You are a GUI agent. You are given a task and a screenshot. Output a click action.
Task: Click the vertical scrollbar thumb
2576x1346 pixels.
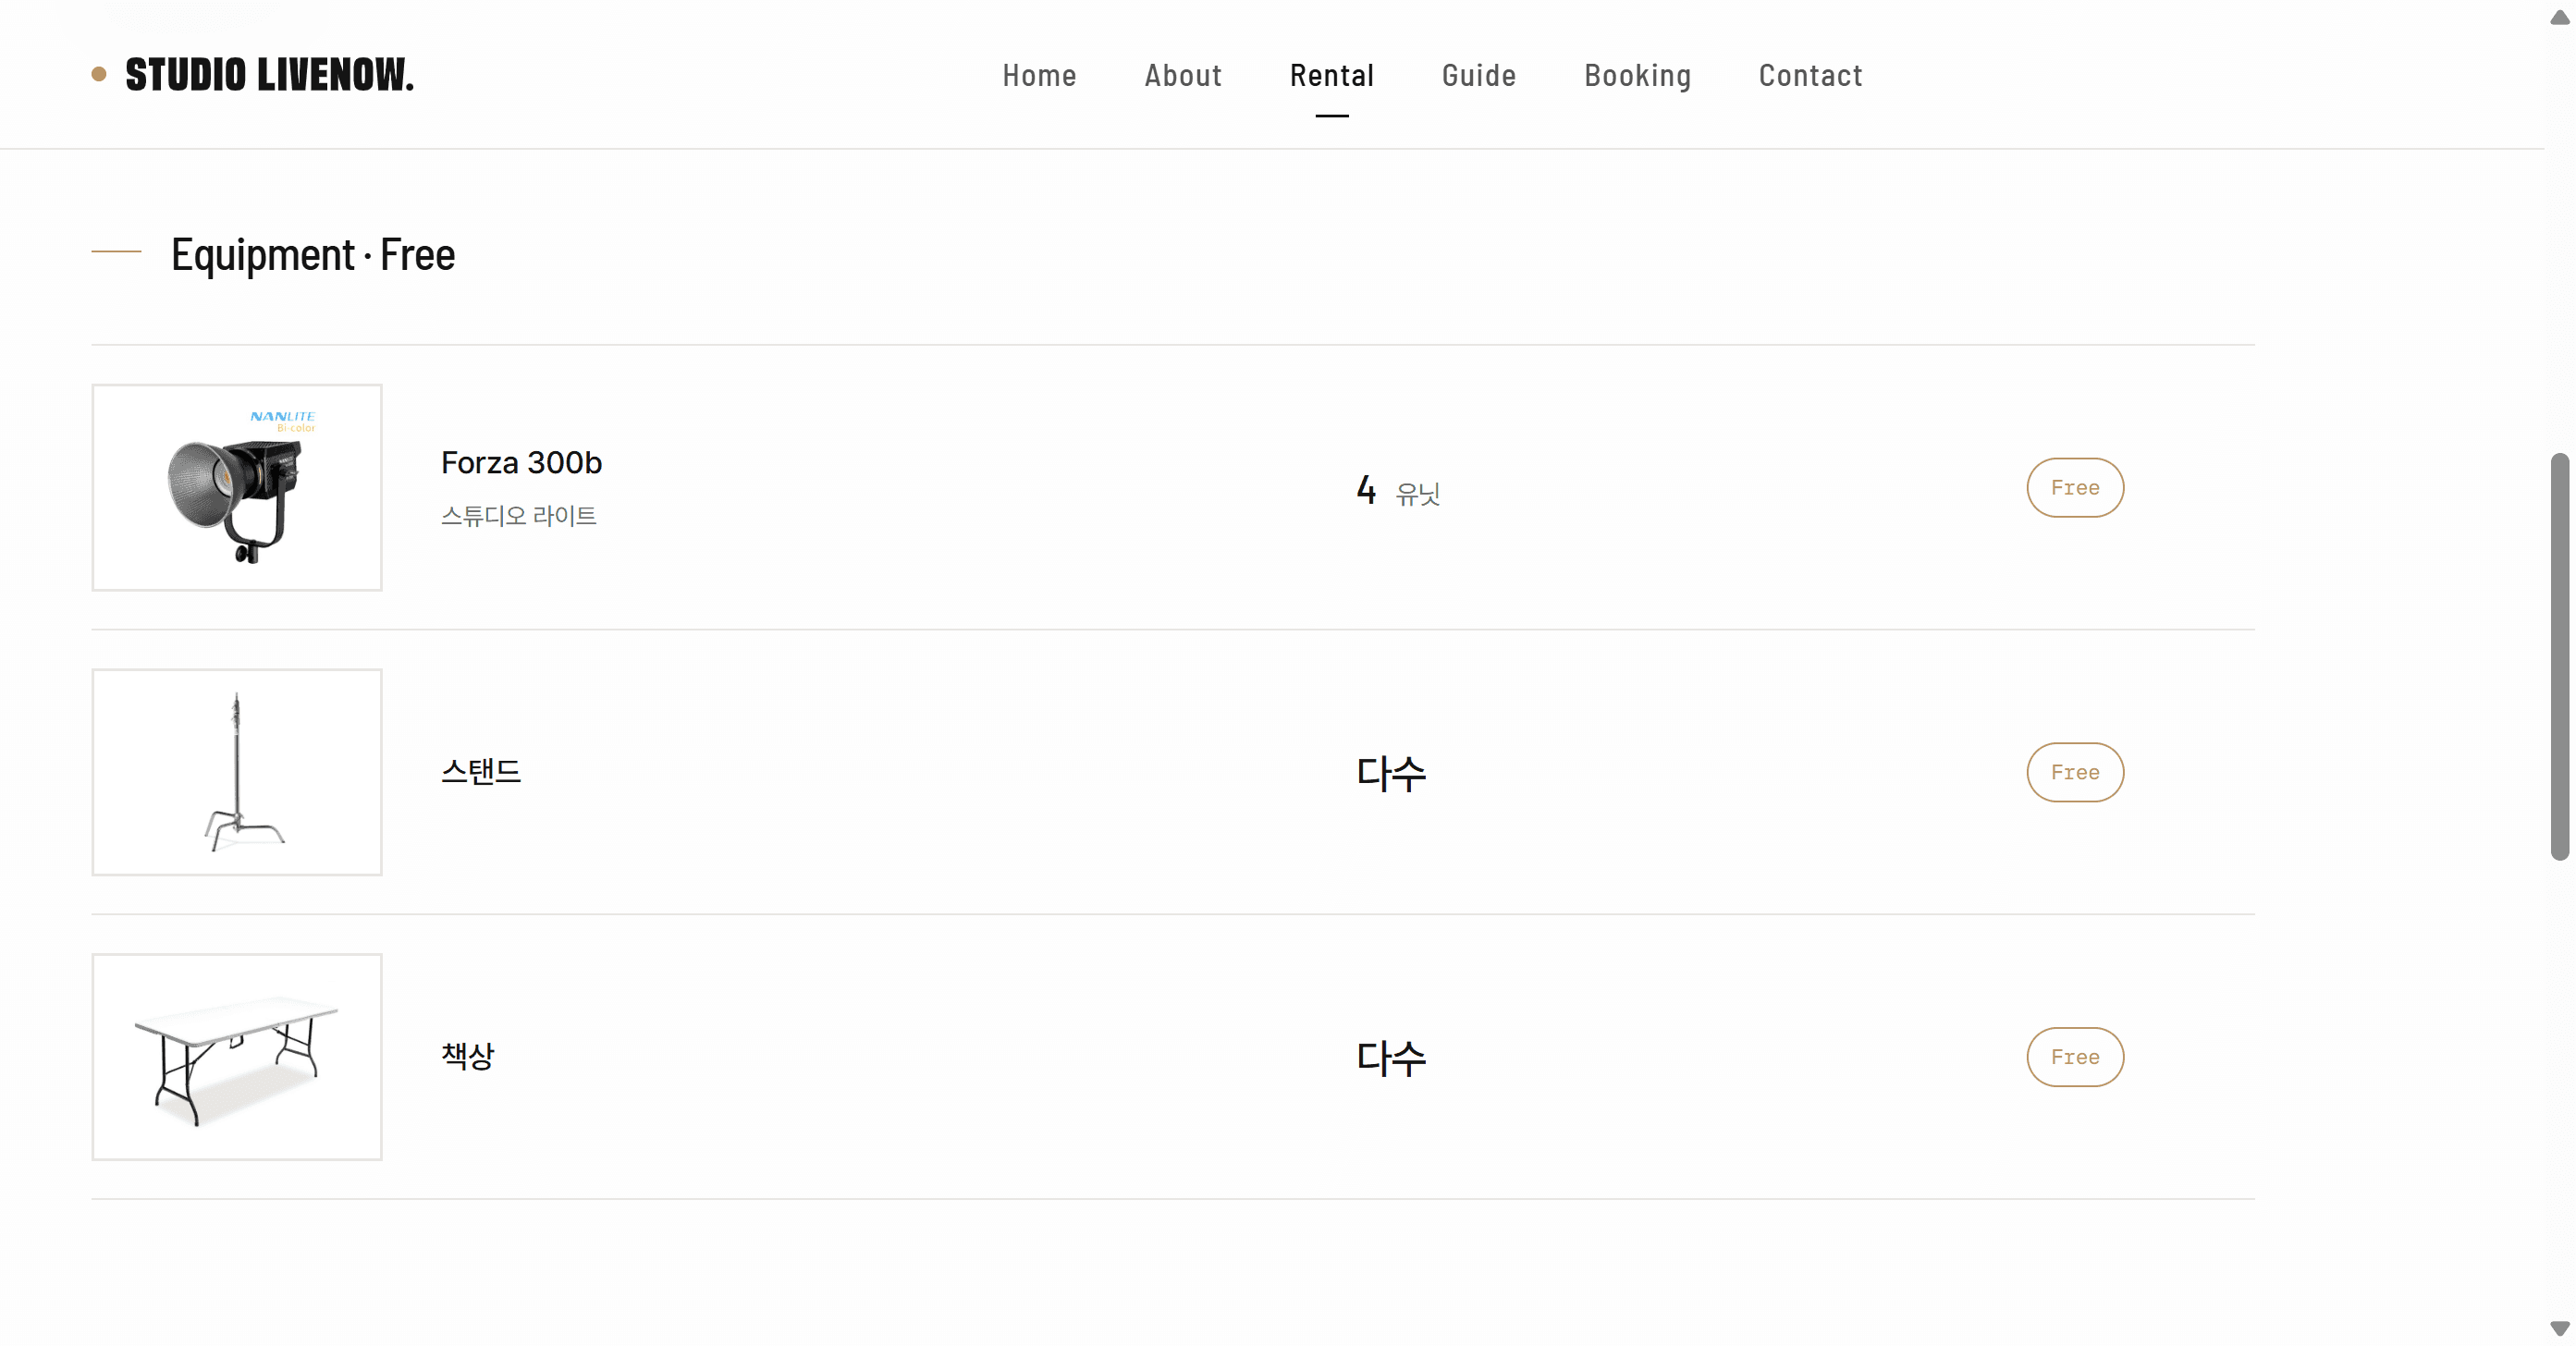[2559, 657]
